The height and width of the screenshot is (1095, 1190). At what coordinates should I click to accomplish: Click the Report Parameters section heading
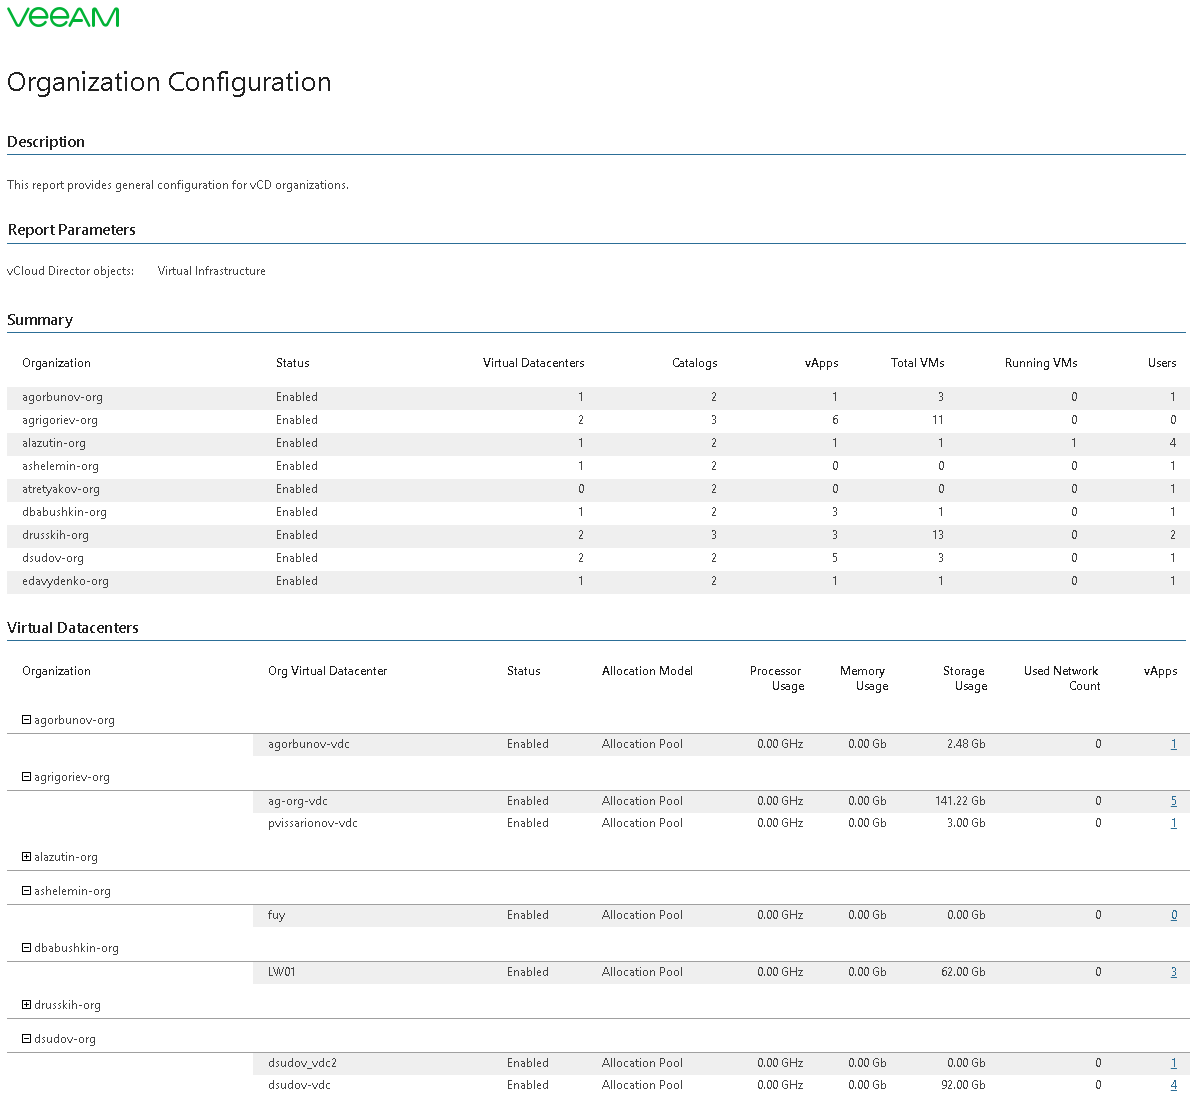point(71,230)
